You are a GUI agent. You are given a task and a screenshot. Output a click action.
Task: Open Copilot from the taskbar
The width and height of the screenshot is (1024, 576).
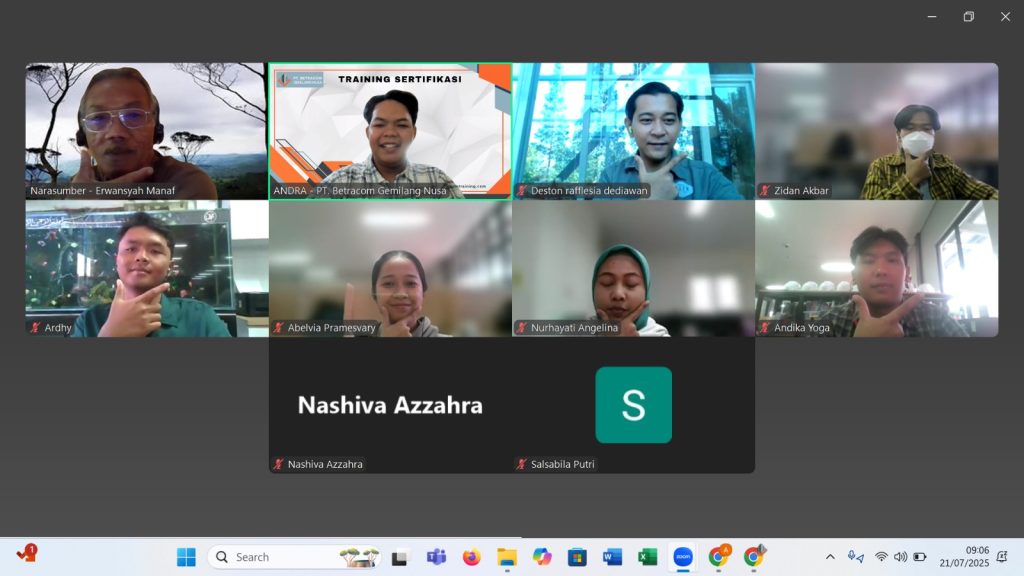(x=541, y=557)
